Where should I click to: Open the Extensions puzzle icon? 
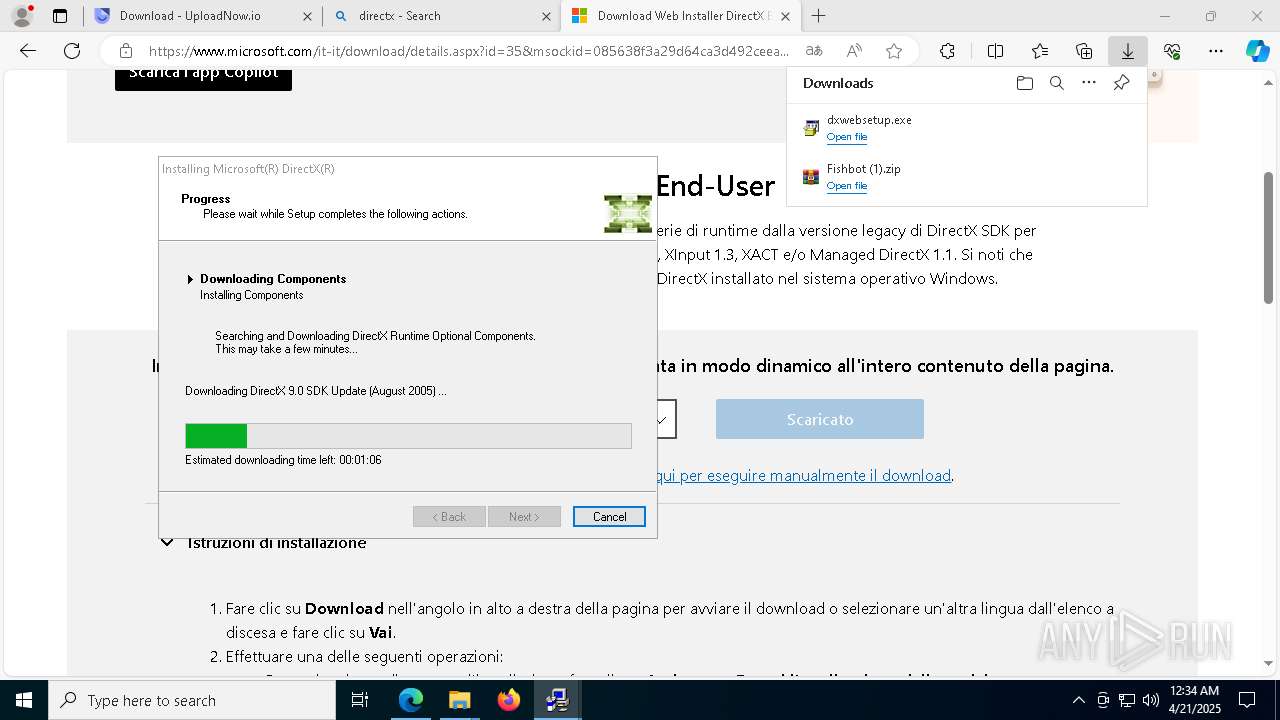(x=947, y=51)
